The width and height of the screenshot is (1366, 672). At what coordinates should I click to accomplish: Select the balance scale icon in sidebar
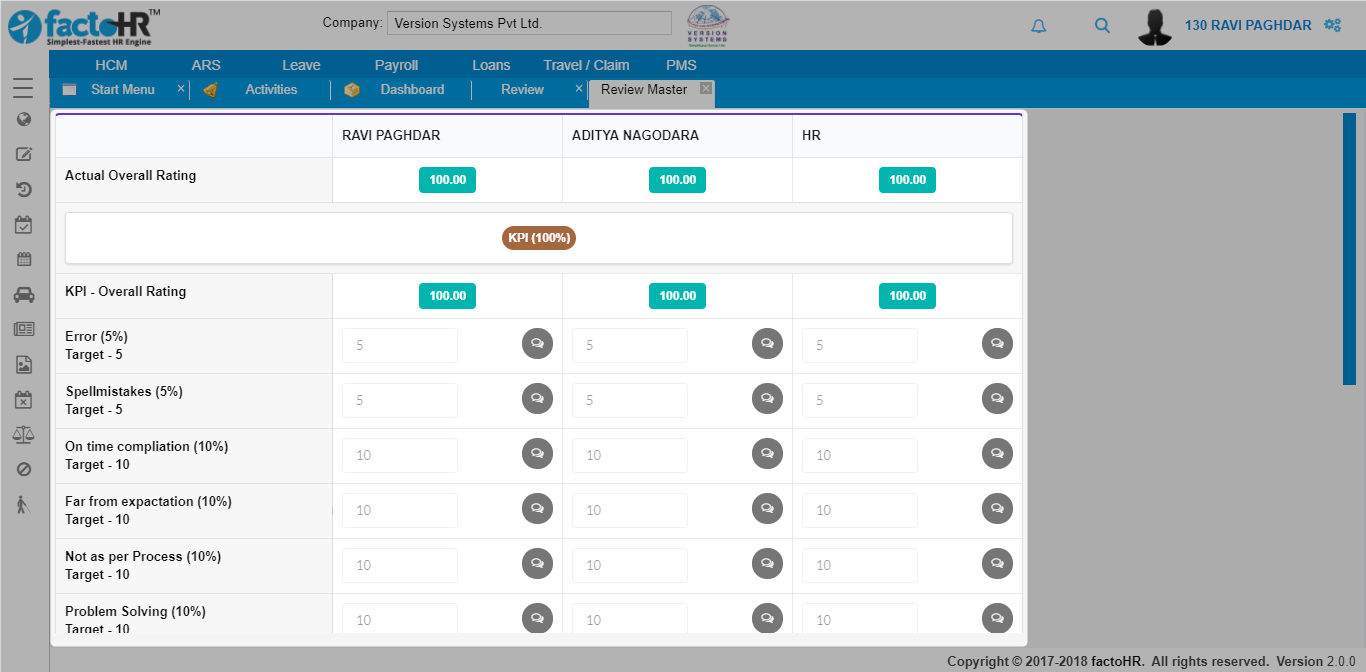[x=23, y=434]
